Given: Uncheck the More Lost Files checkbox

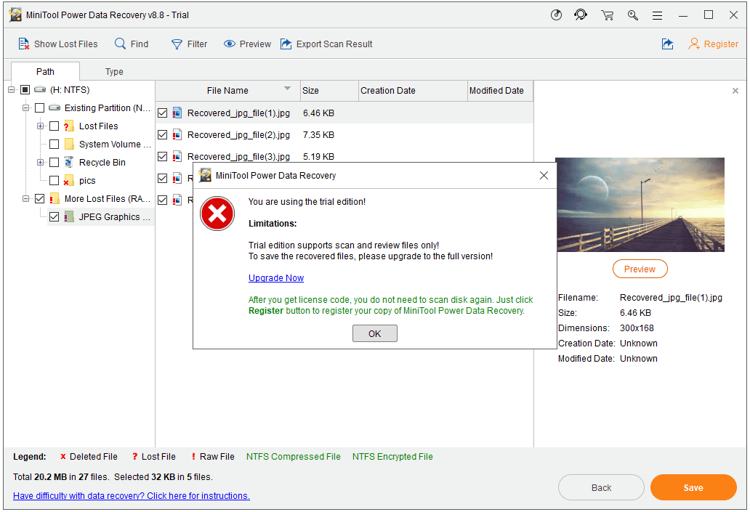Looking at the screenshot, I should coord(40,199).
